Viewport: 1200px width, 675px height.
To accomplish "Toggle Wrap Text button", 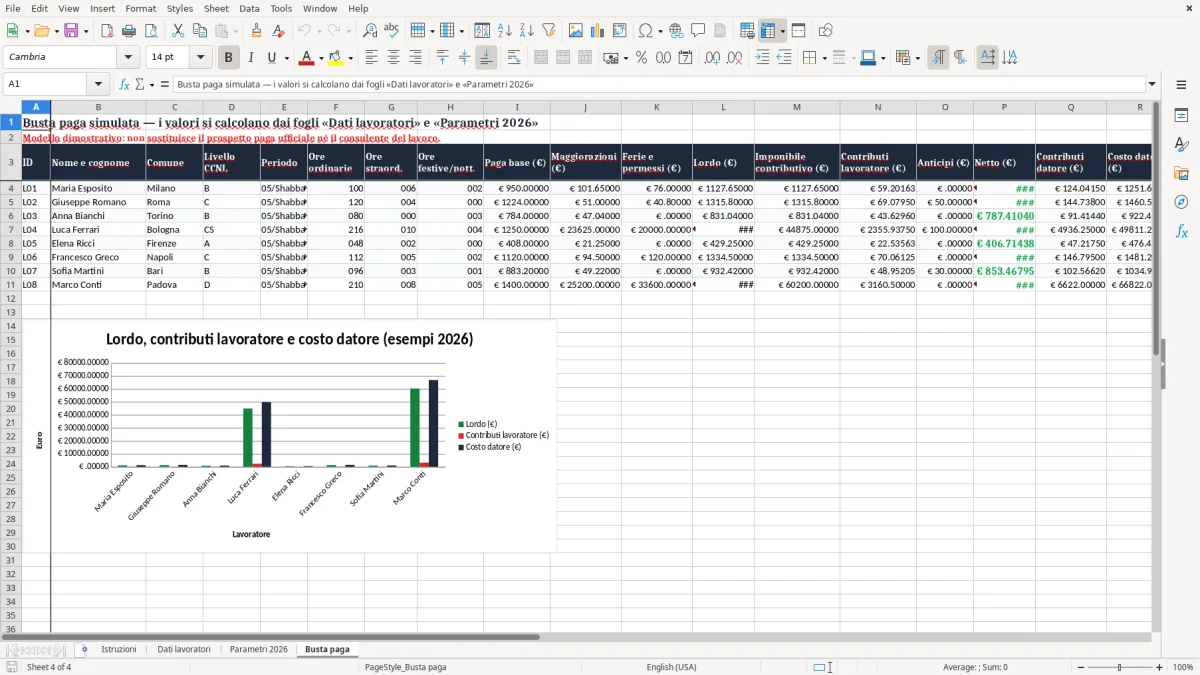I will pyautogui.click(x=514, y=58).
